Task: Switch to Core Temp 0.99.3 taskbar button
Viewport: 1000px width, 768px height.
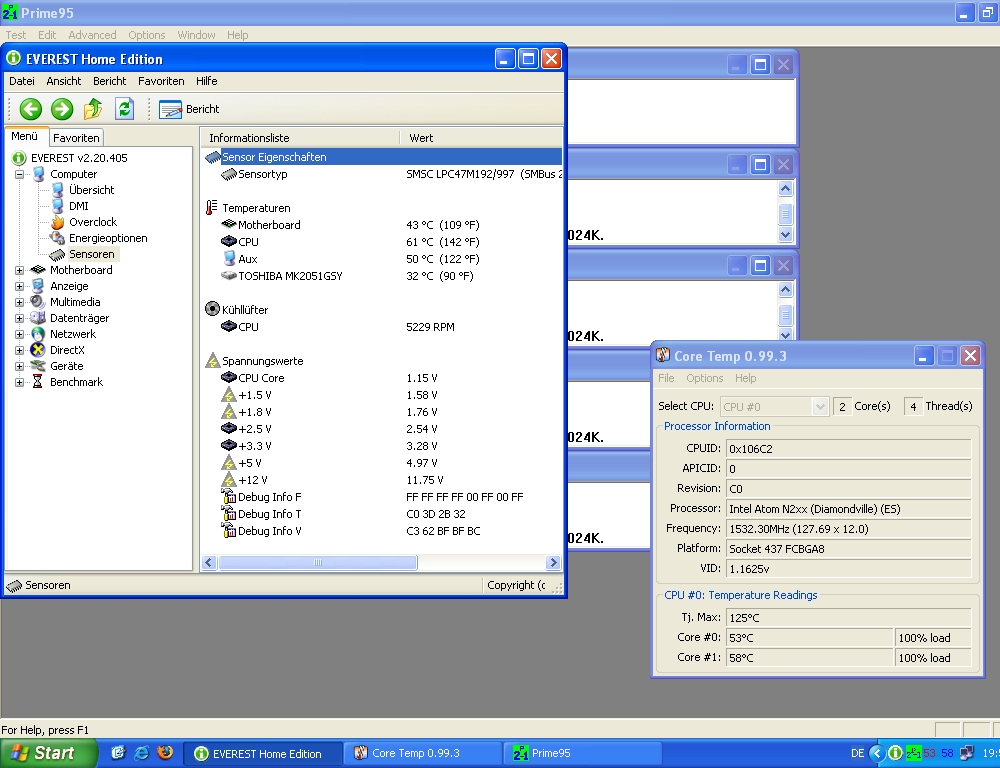Action: (423, 753)
